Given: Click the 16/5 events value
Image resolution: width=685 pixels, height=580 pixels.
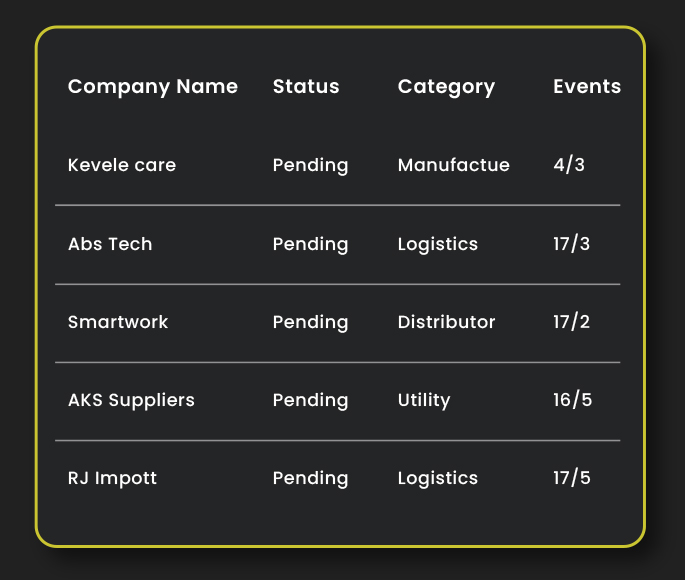Looking at the screenshot, I should (572, 400).
